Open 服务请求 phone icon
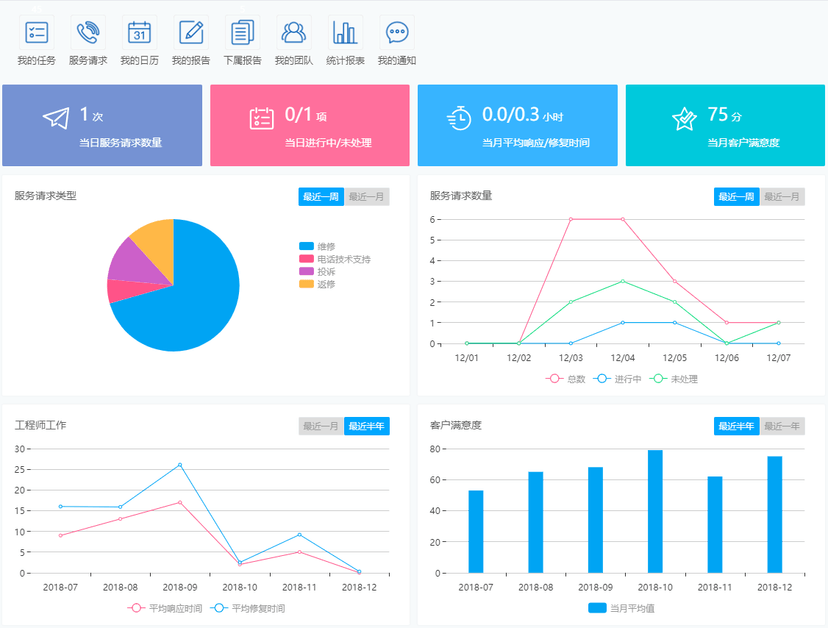828x628 pixels. point(88,32)
